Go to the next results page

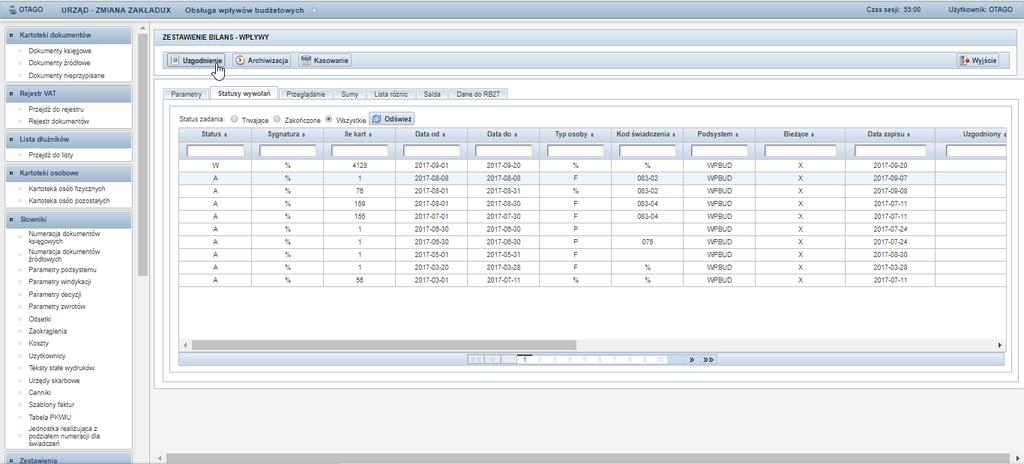point(691,359)
